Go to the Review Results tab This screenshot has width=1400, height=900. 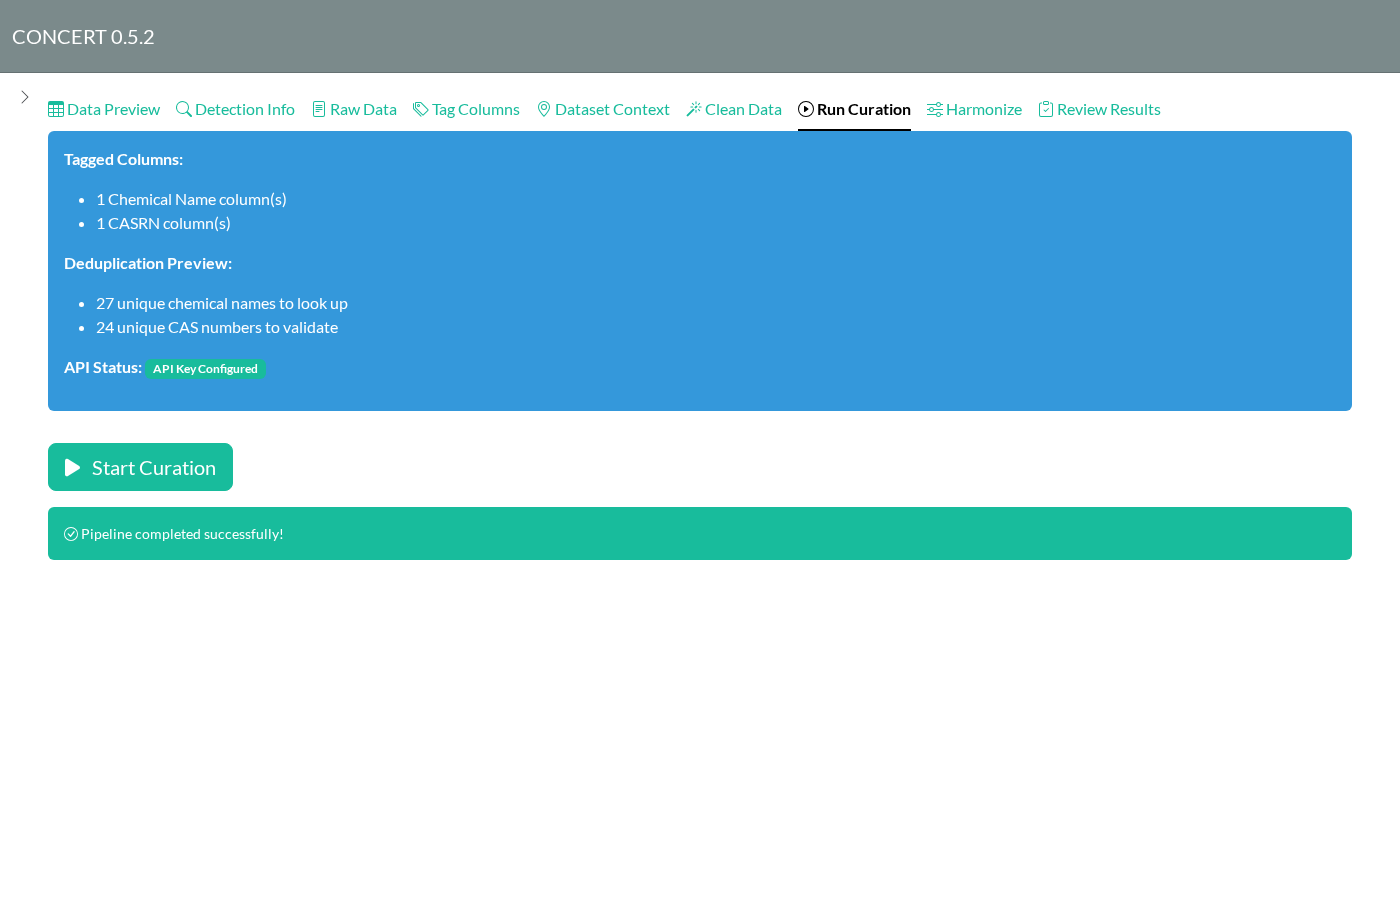click(x=1100, y=109)
